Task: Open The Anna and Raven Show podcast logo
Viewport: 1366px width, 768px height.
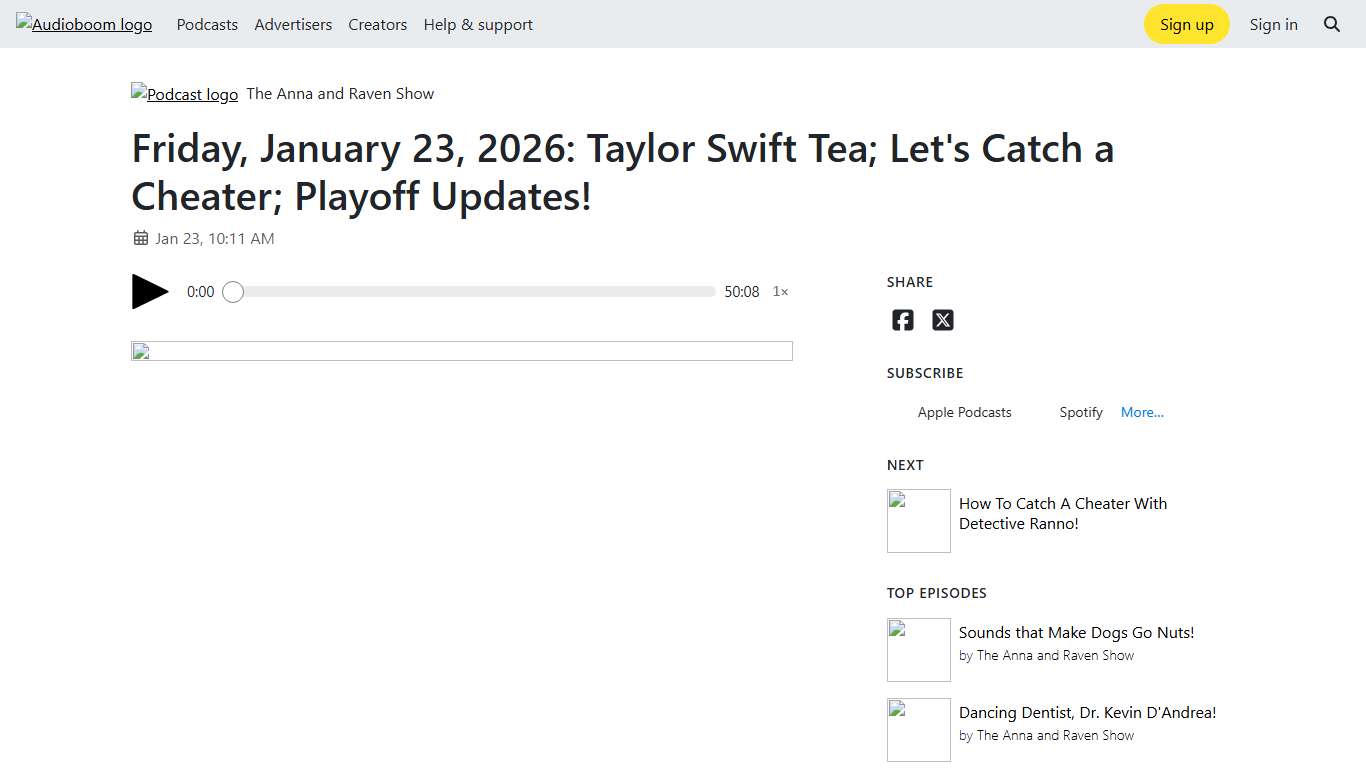Action: coord(184,94)
